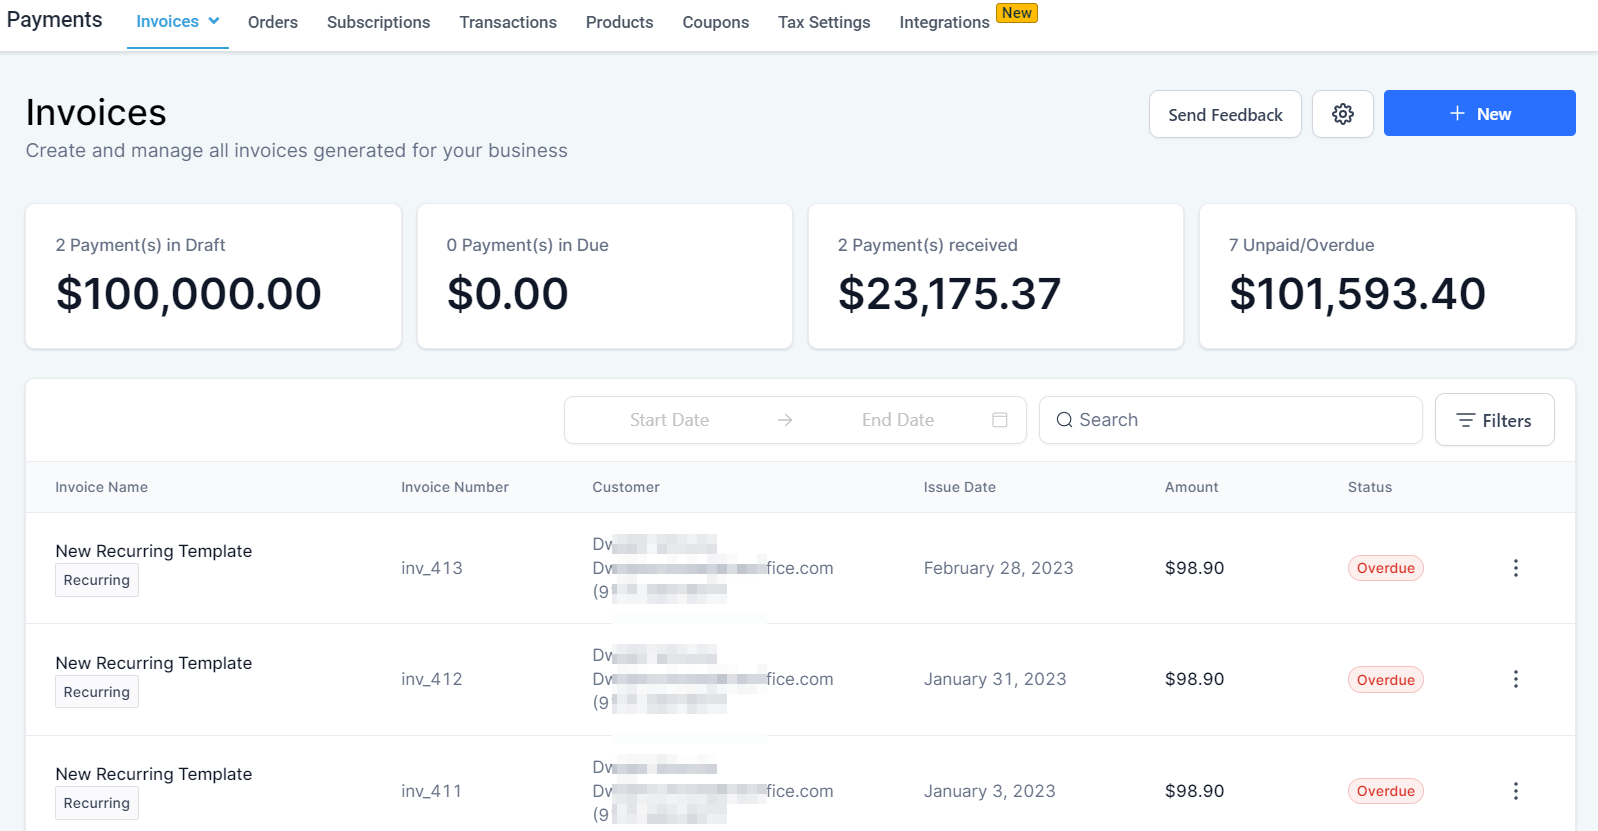Open the Tax Settings tab
The image size is (1598, 831).
pos(823,22)
